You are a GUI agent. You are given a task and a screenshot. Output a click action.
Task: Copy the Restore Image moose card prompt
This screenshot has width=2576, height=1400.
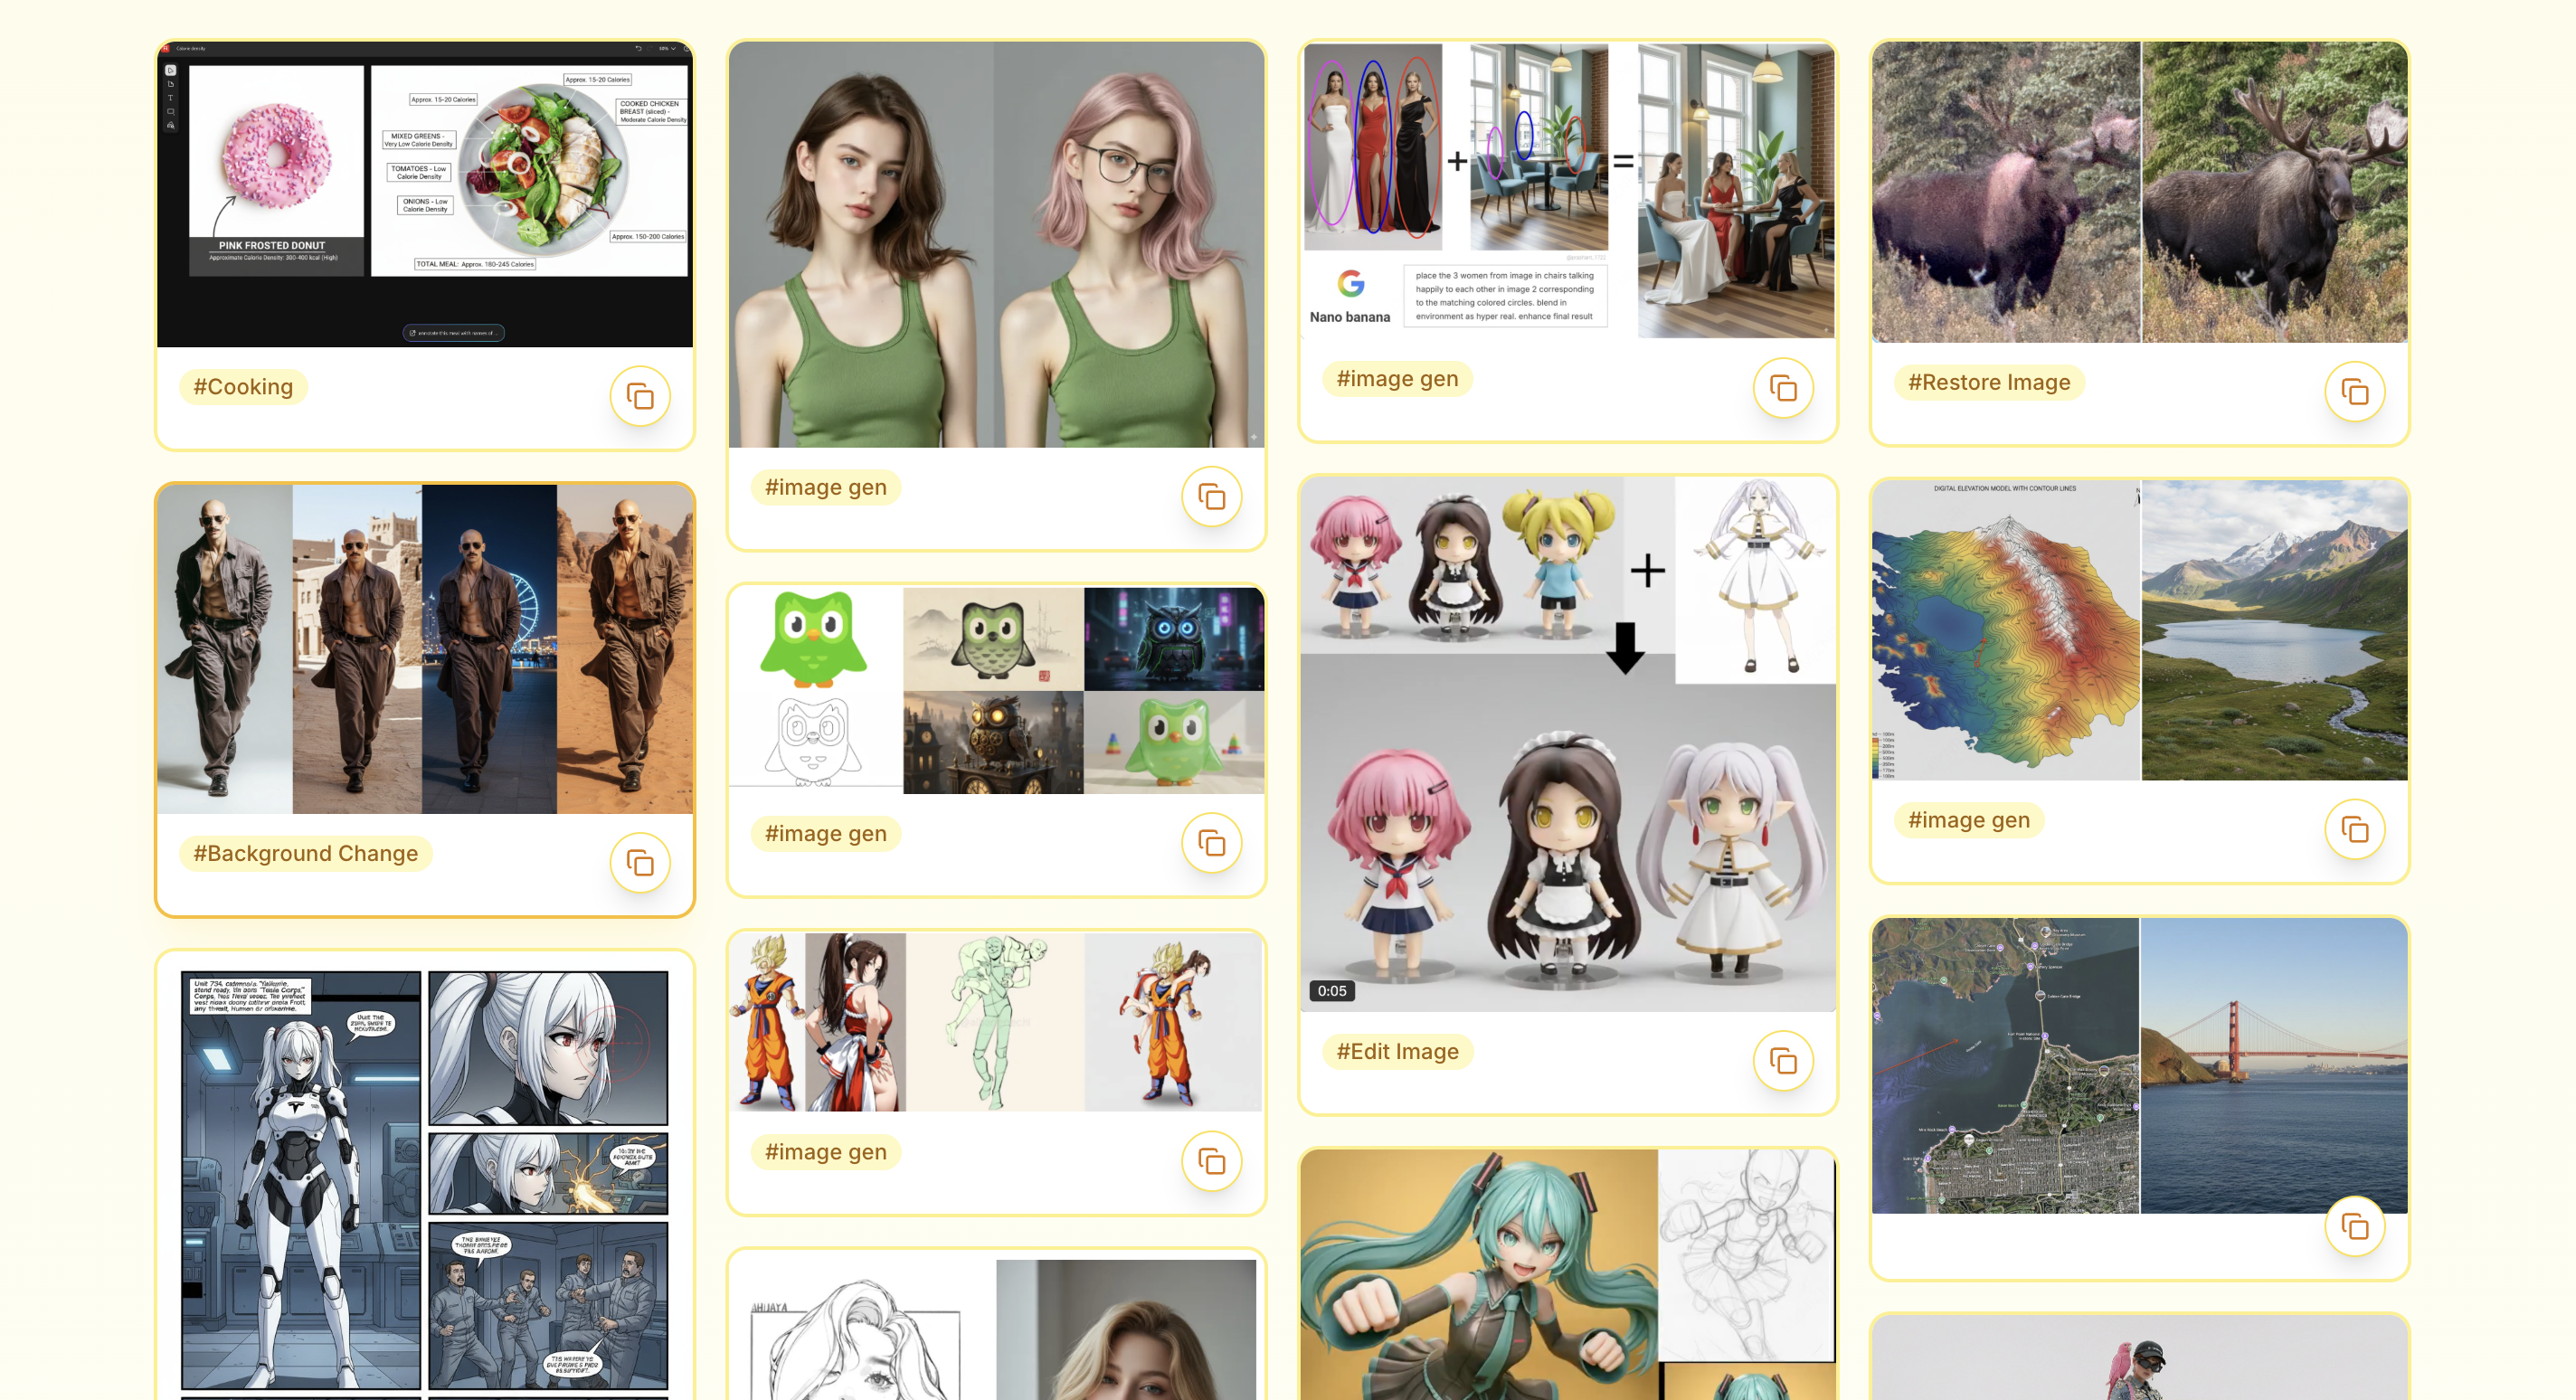coord(2355,392)
